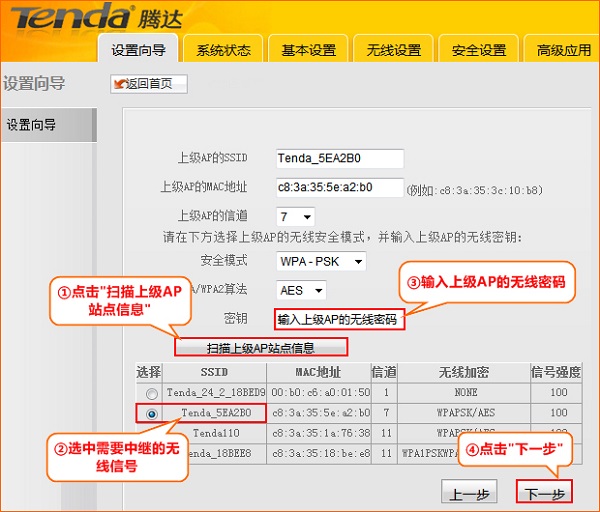
Task: Open the 安全模式 dropdown showing WPA-PSK
Action: point(321,261)
